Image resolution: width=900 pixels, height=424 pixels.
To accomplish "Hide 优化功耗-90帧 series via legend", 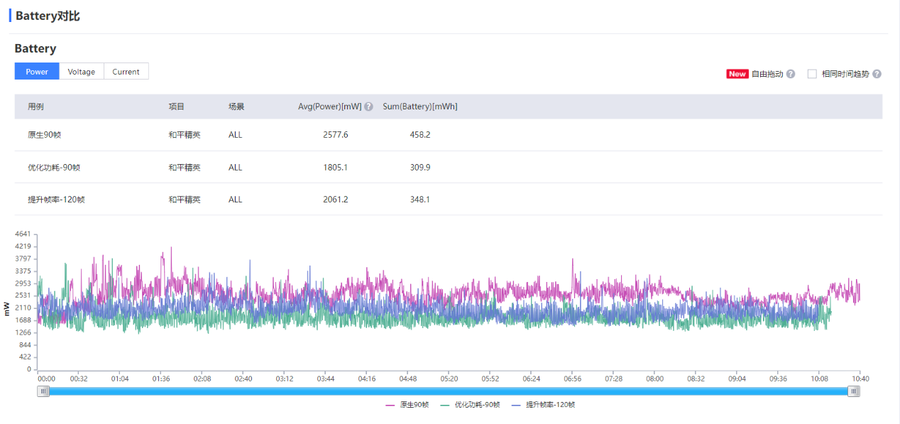I will 468,405.
